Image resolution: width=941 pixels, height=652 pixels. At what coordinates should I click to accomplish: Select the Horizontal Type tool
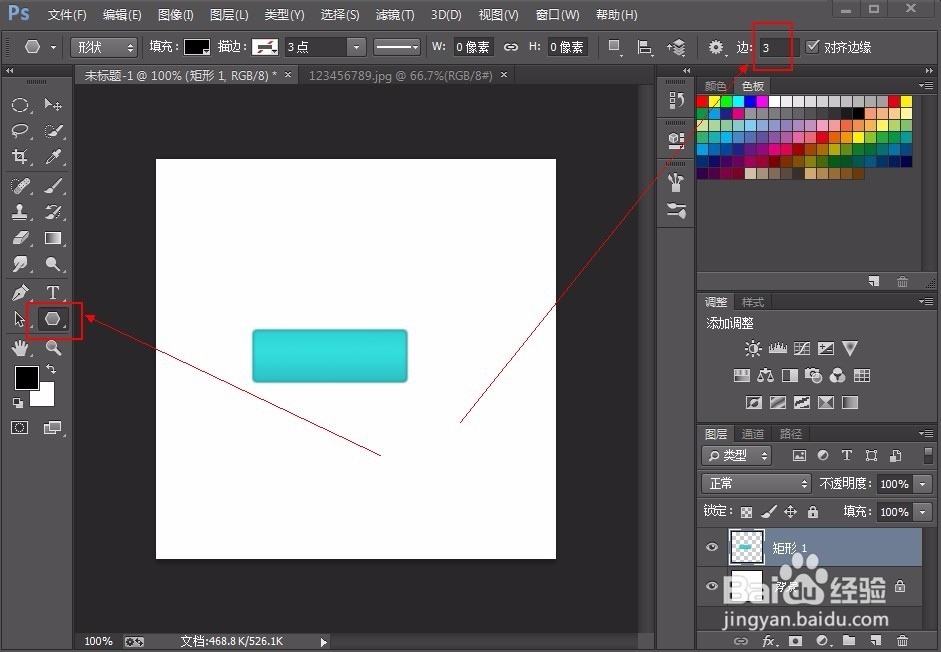53,293
